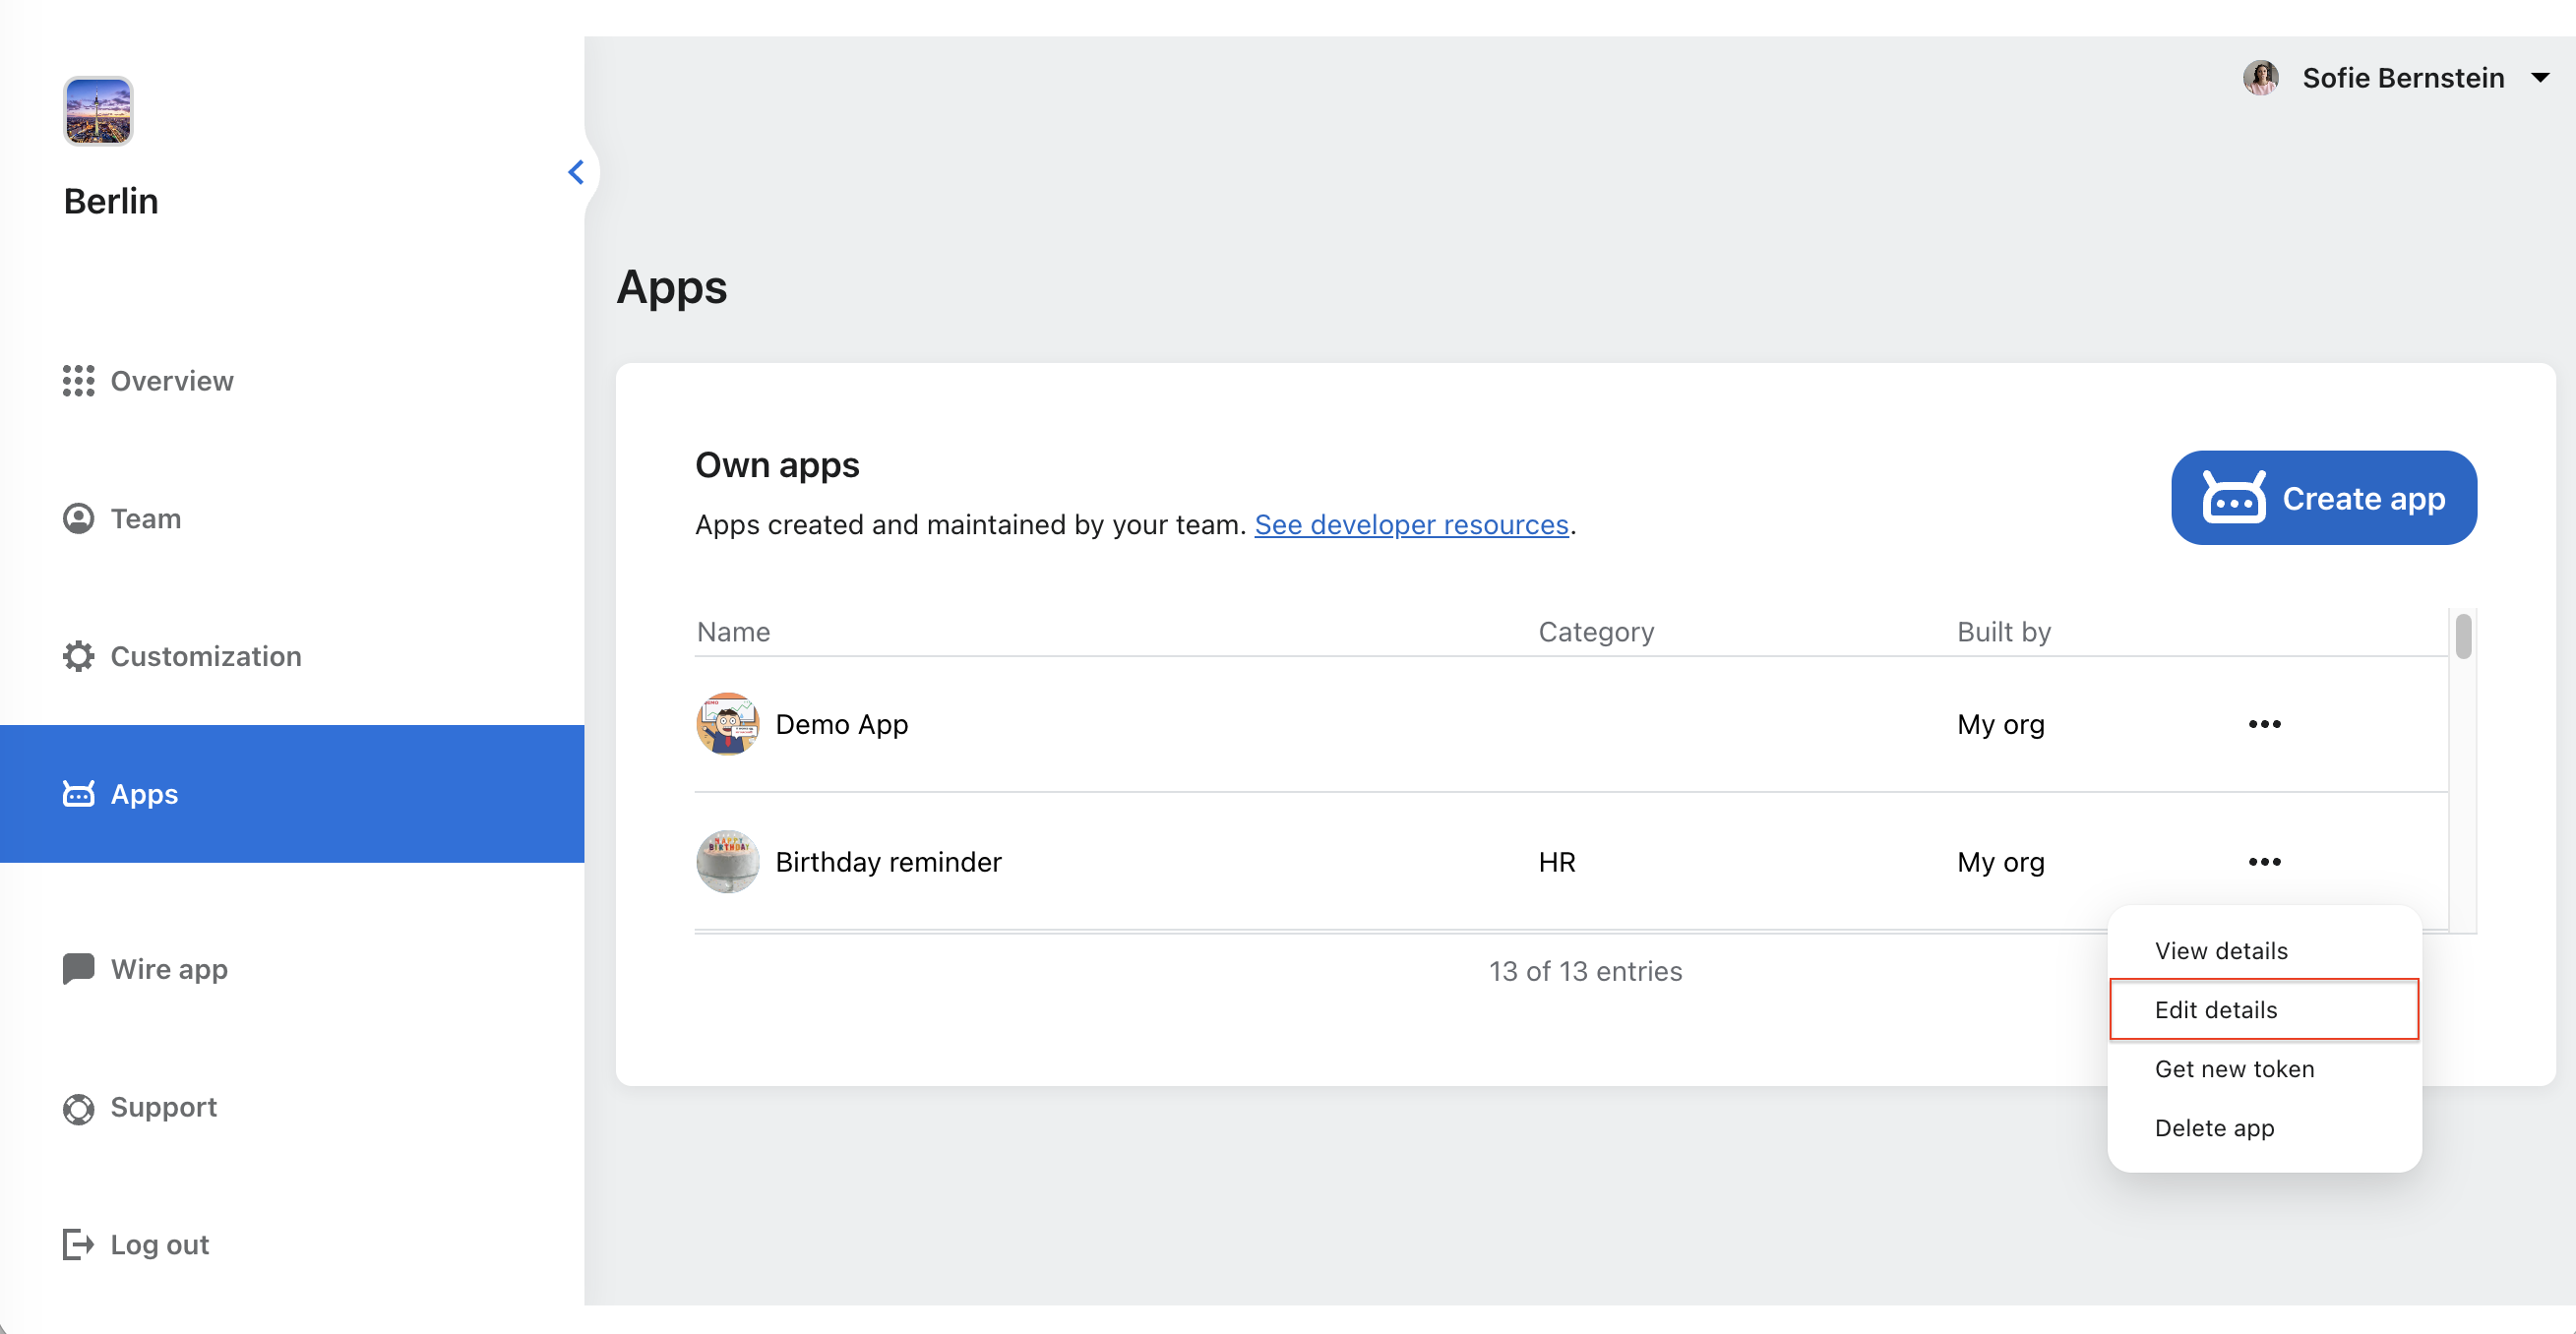Image resolution: width=2576 pixels, height=1334 pixels.
Task: Collapse the sidebar with the chevron arrow
Action: coord(576,172)
